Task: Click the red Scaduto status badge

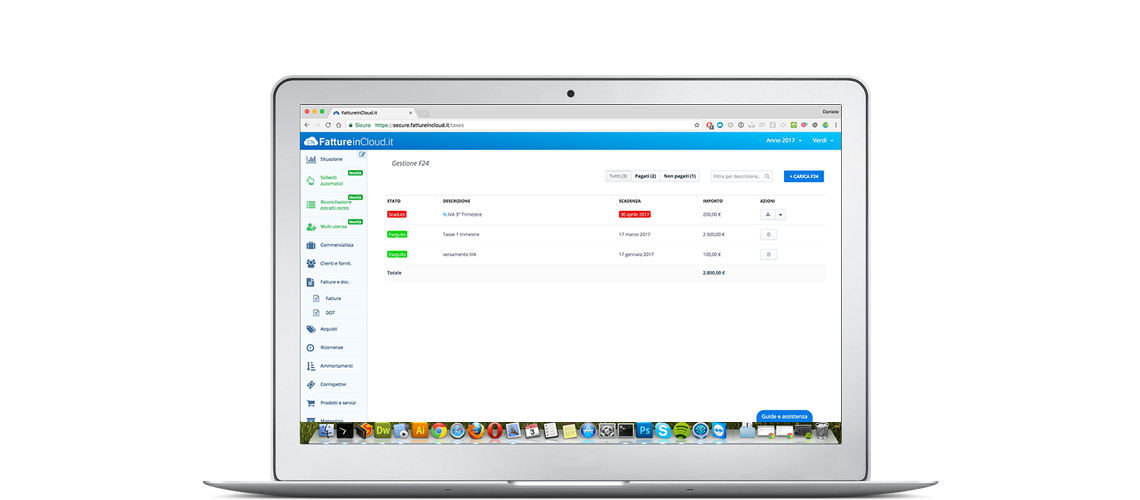Action: tap(397, 214)
